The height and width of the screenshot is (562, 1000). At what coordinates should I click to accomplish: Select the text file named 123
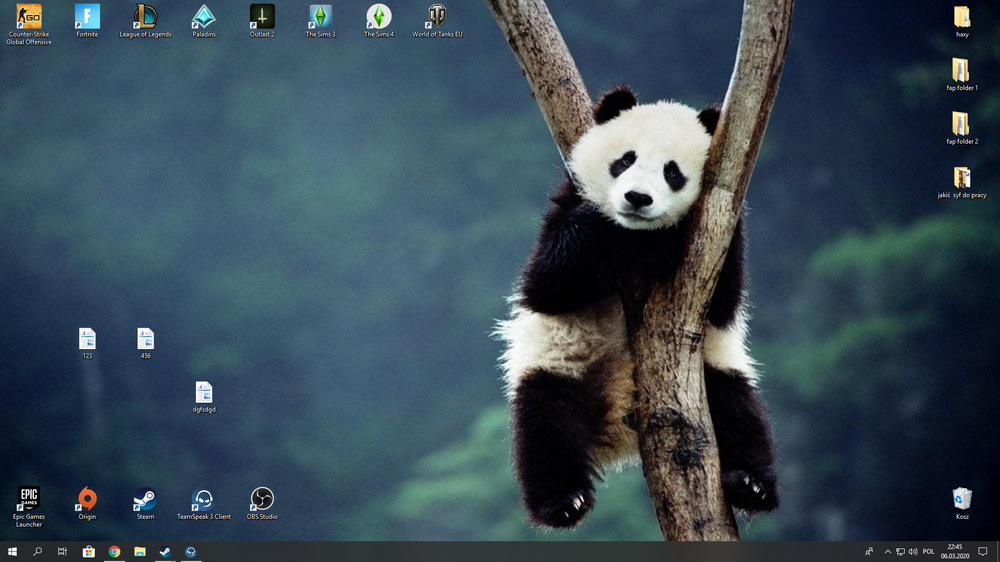click(87, 343)
